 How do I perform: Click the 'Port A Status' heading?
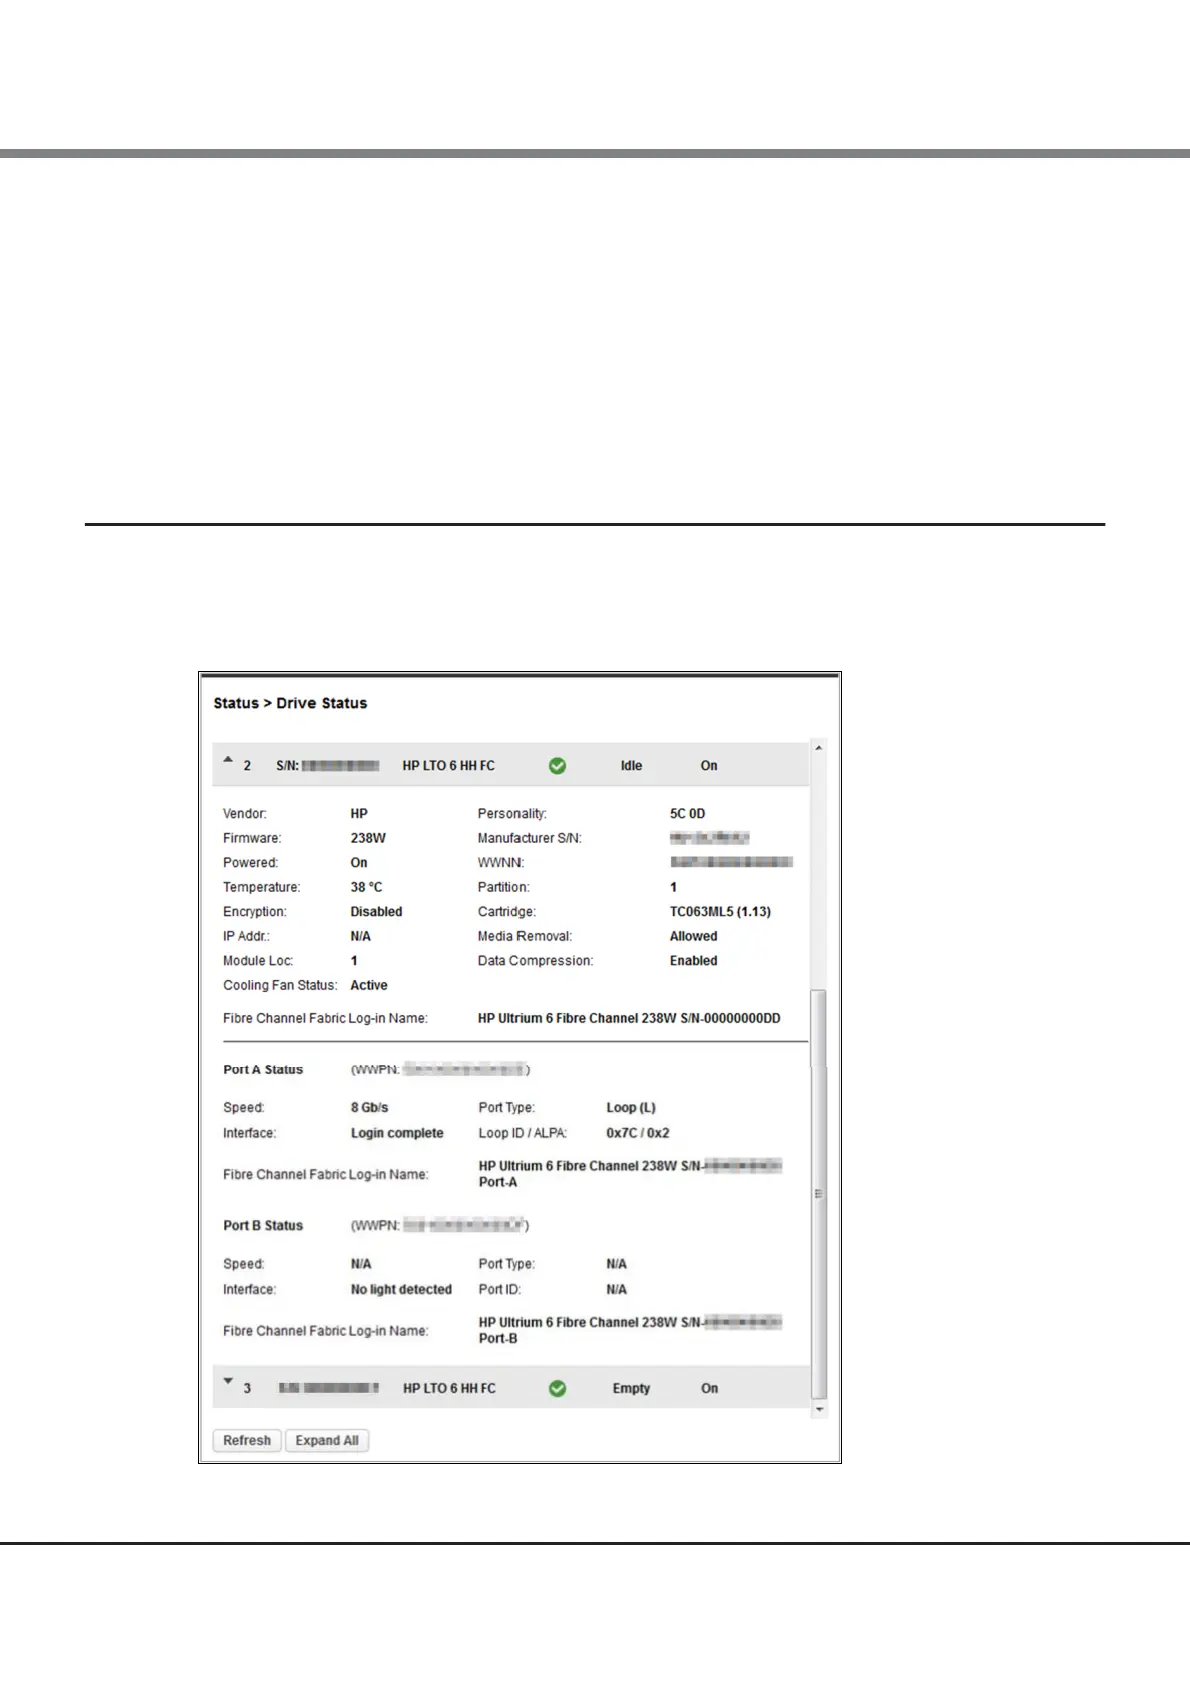pos(263,1070)
